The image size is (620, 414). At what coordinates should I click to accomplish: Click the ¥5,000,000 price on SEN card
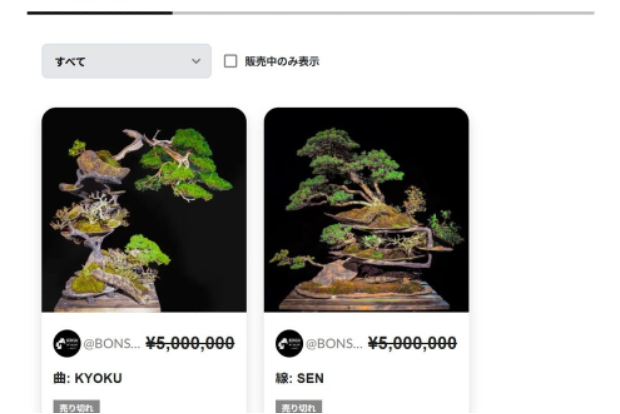412,343
